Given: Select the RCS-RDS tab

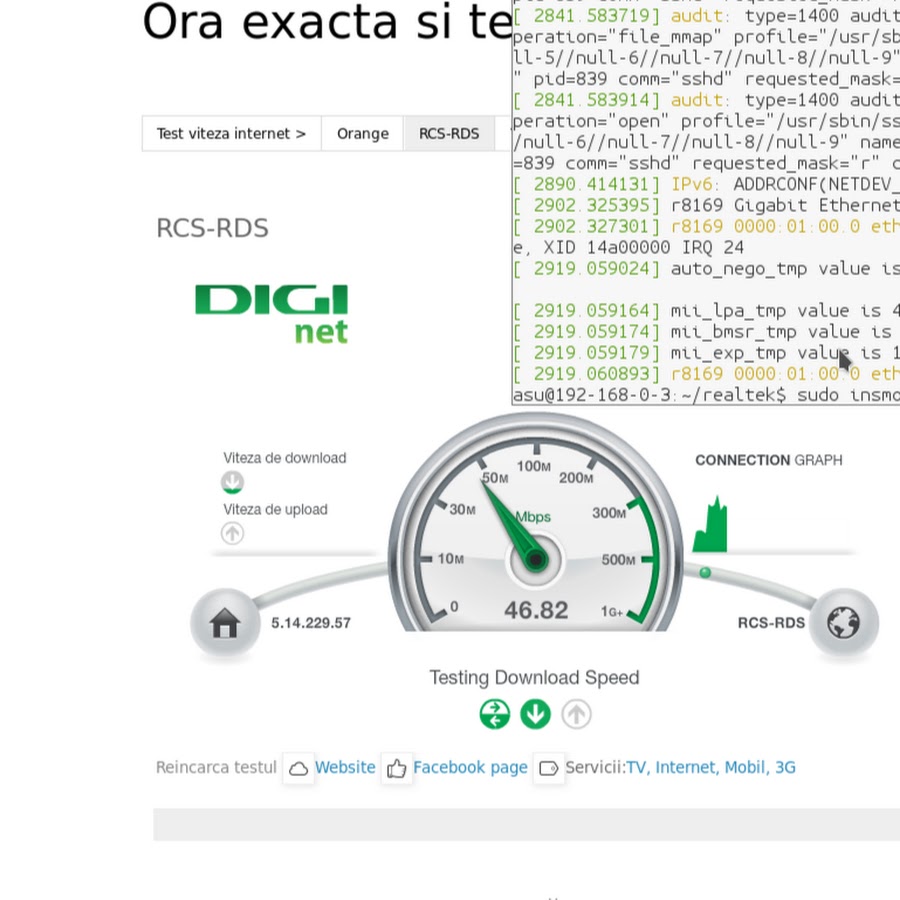Looking at the screenshot, I should click(449, 133).
